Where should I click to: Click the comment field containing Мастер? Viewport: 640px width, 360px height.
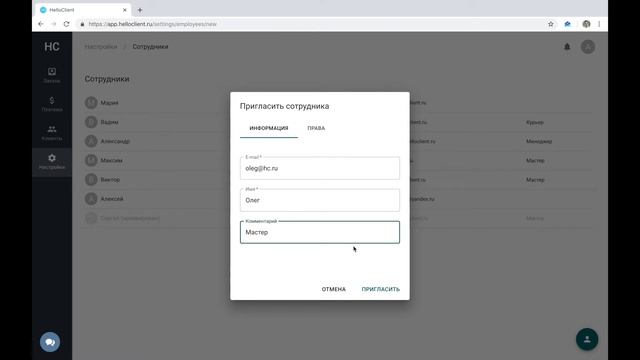(x=320, y=232)
